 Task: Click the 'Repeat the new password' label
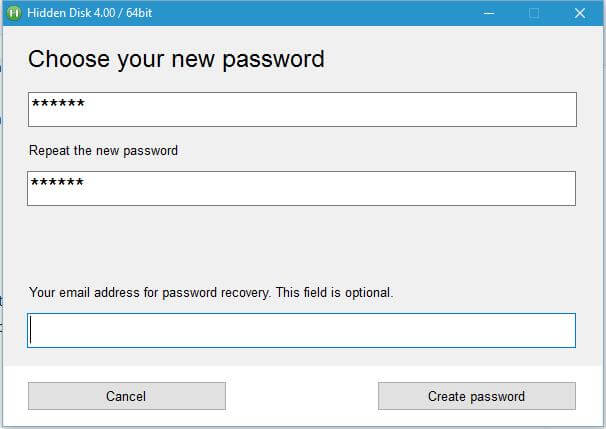(103, 150)
